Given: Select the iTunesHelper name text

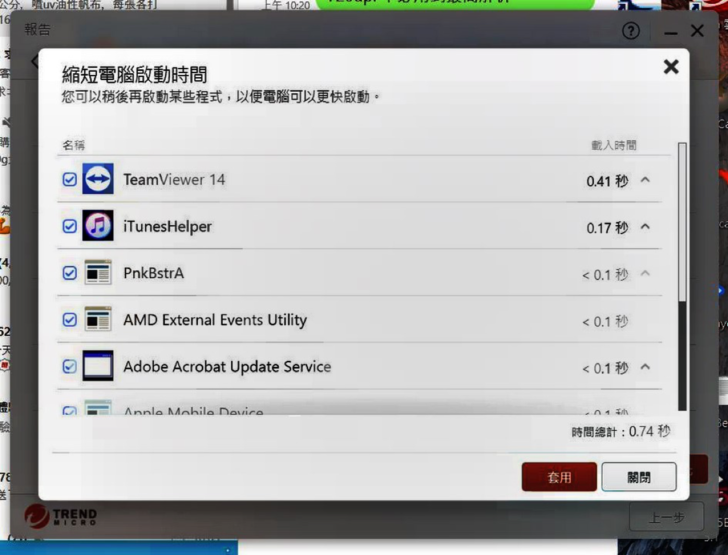Looking at the screenshot, I should tap(168, 227).
